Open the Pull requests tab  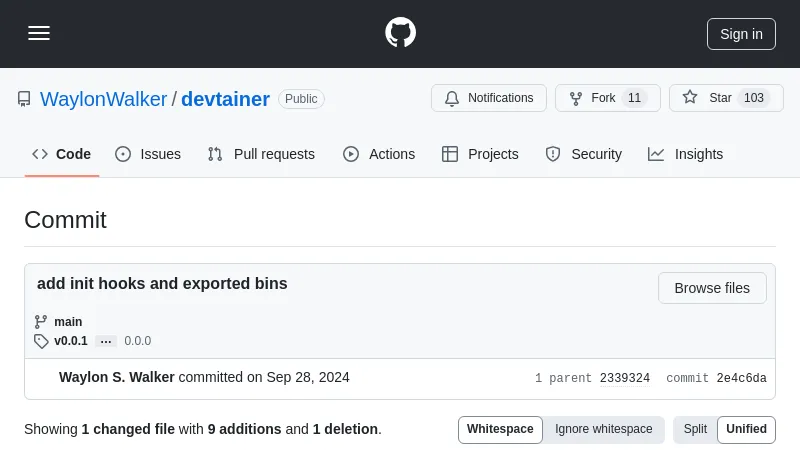[261, 154]
